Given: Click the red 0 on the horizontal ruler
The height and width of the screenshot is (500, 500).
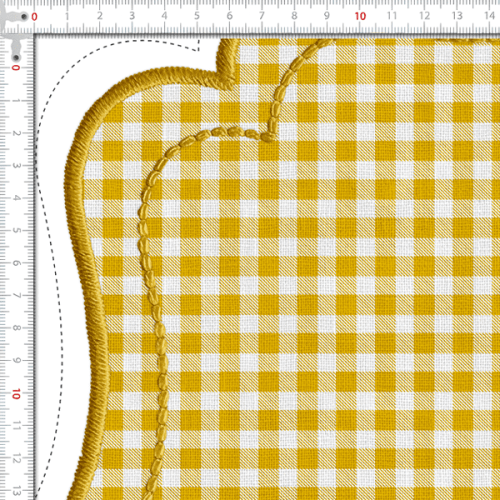Looking at the screenshot, I should coord(34,17).
